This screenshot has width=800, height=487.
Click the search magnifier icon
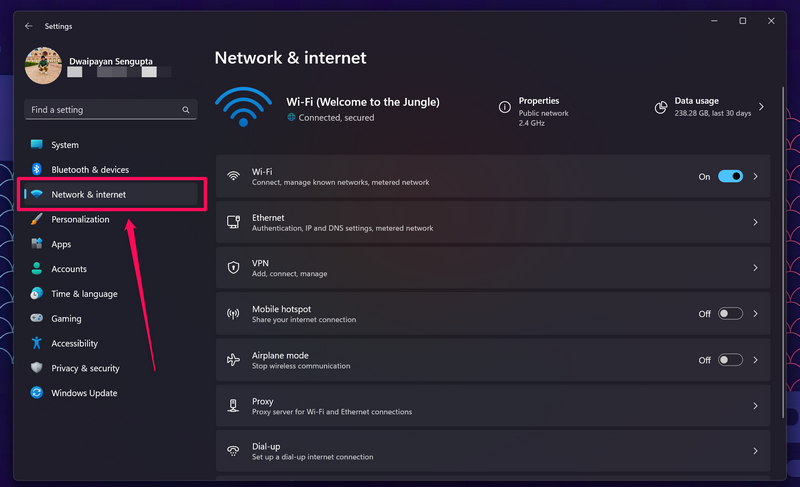(186, 110)
